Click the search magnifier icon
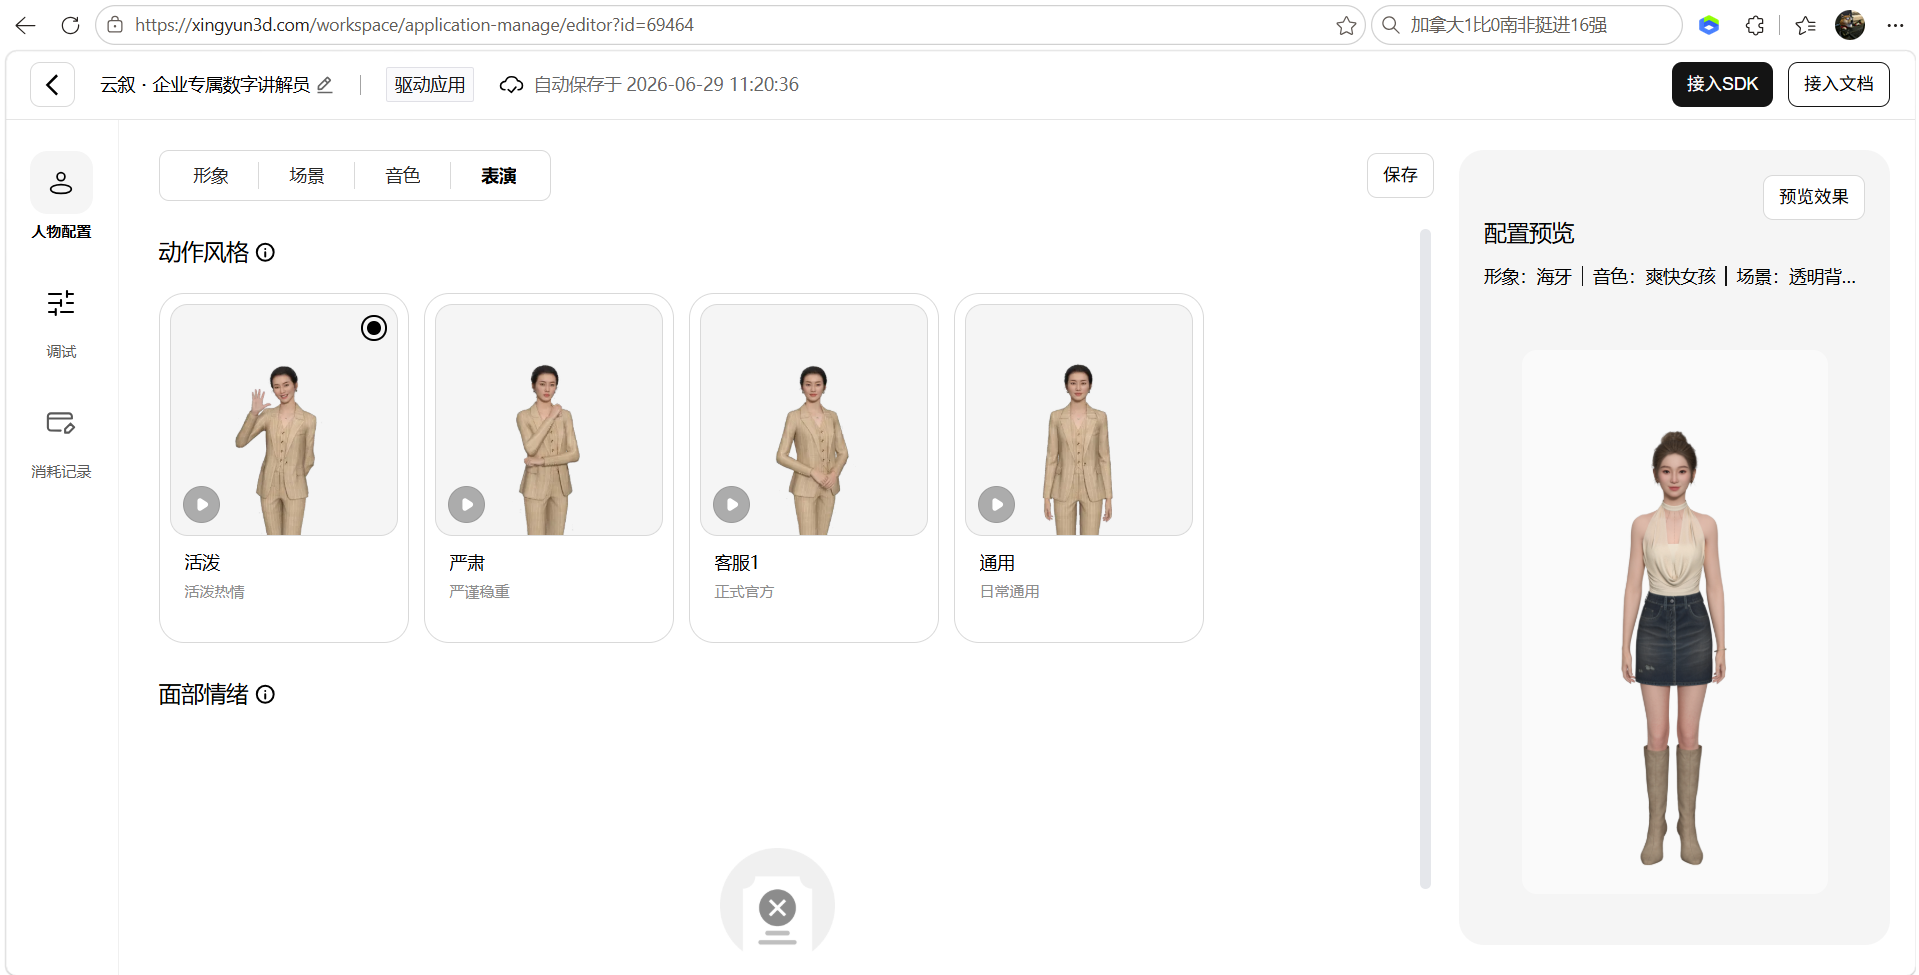 point(1390,25)
